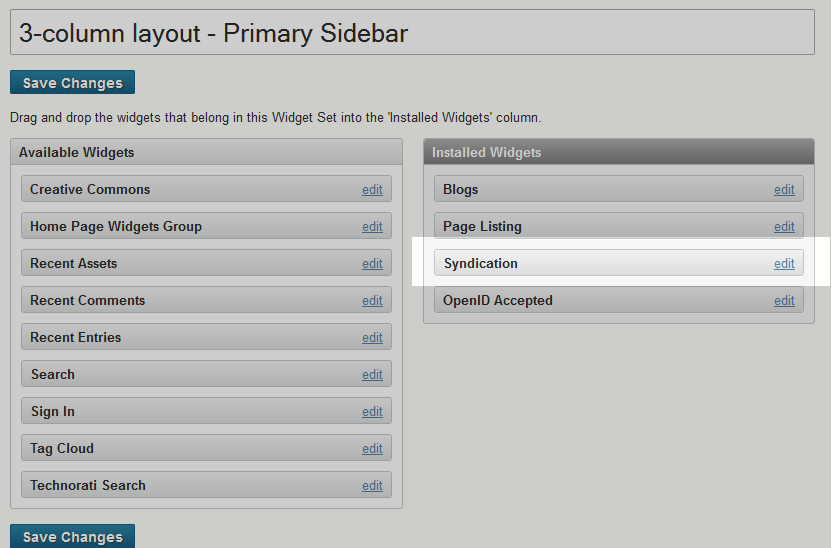The width and height of the screenshot is (831, 548).
Task: Edit the Home Page Widgets Group
Action: (x=372, y=227)
